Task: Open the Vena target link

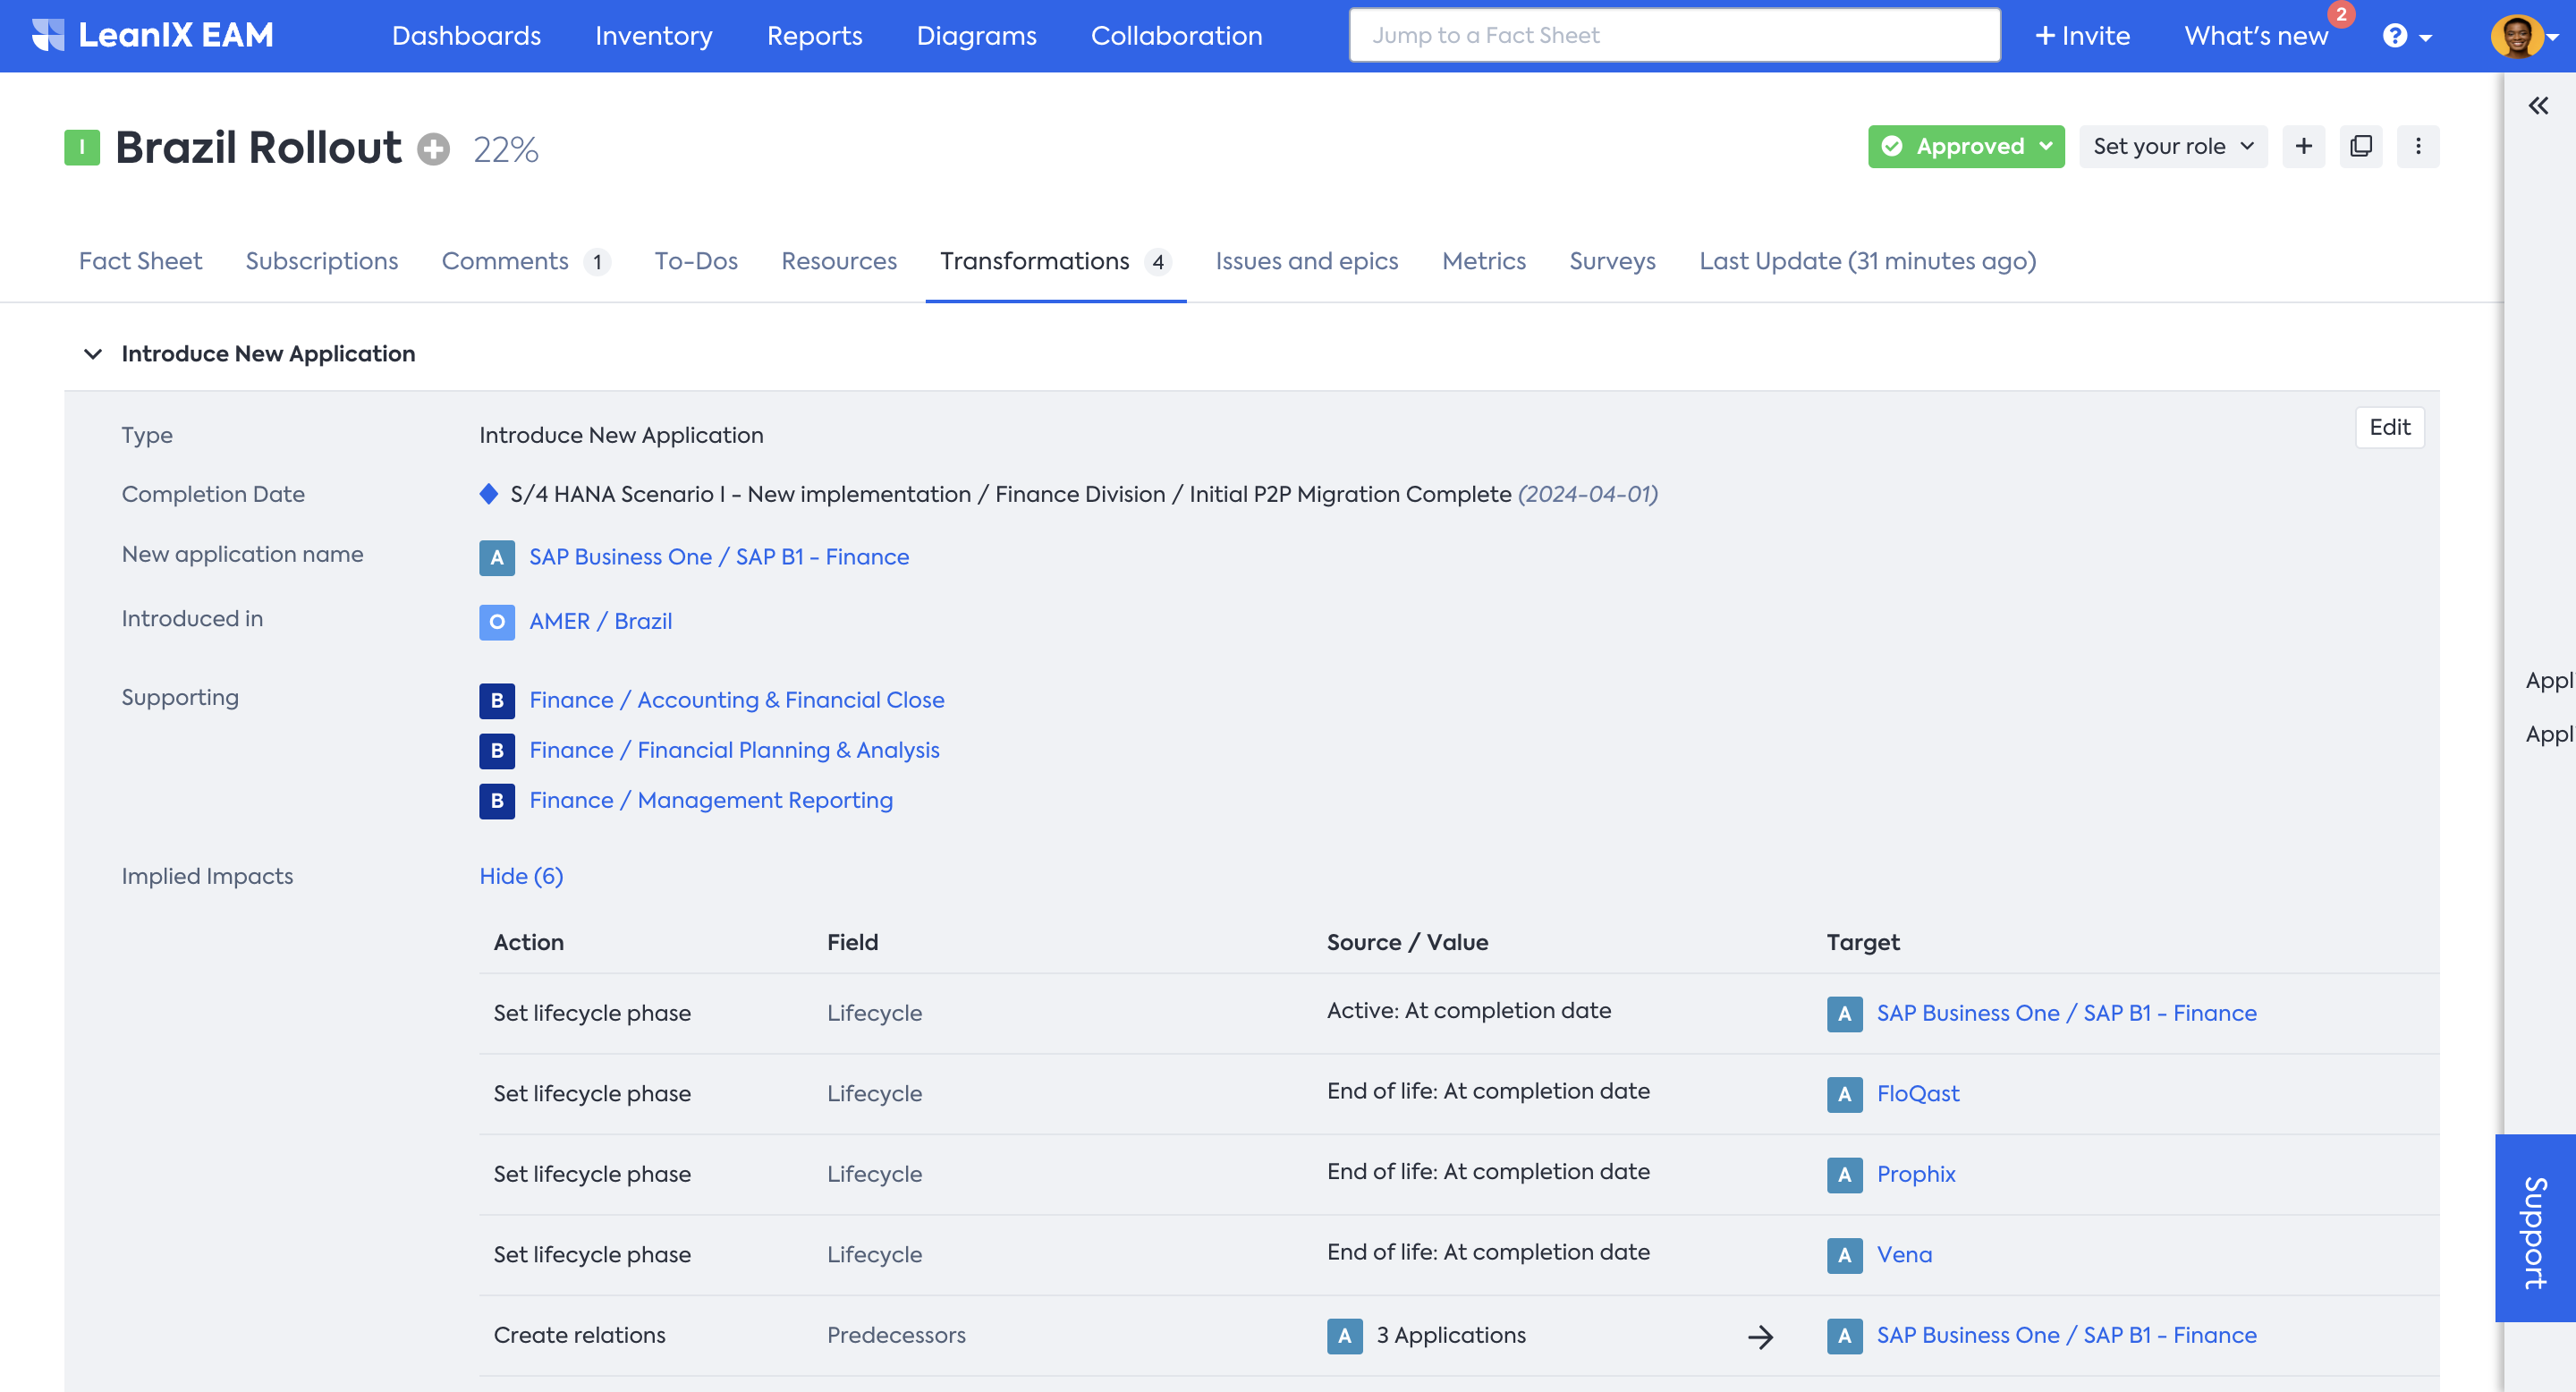Action: (x=1904, y=1255)
